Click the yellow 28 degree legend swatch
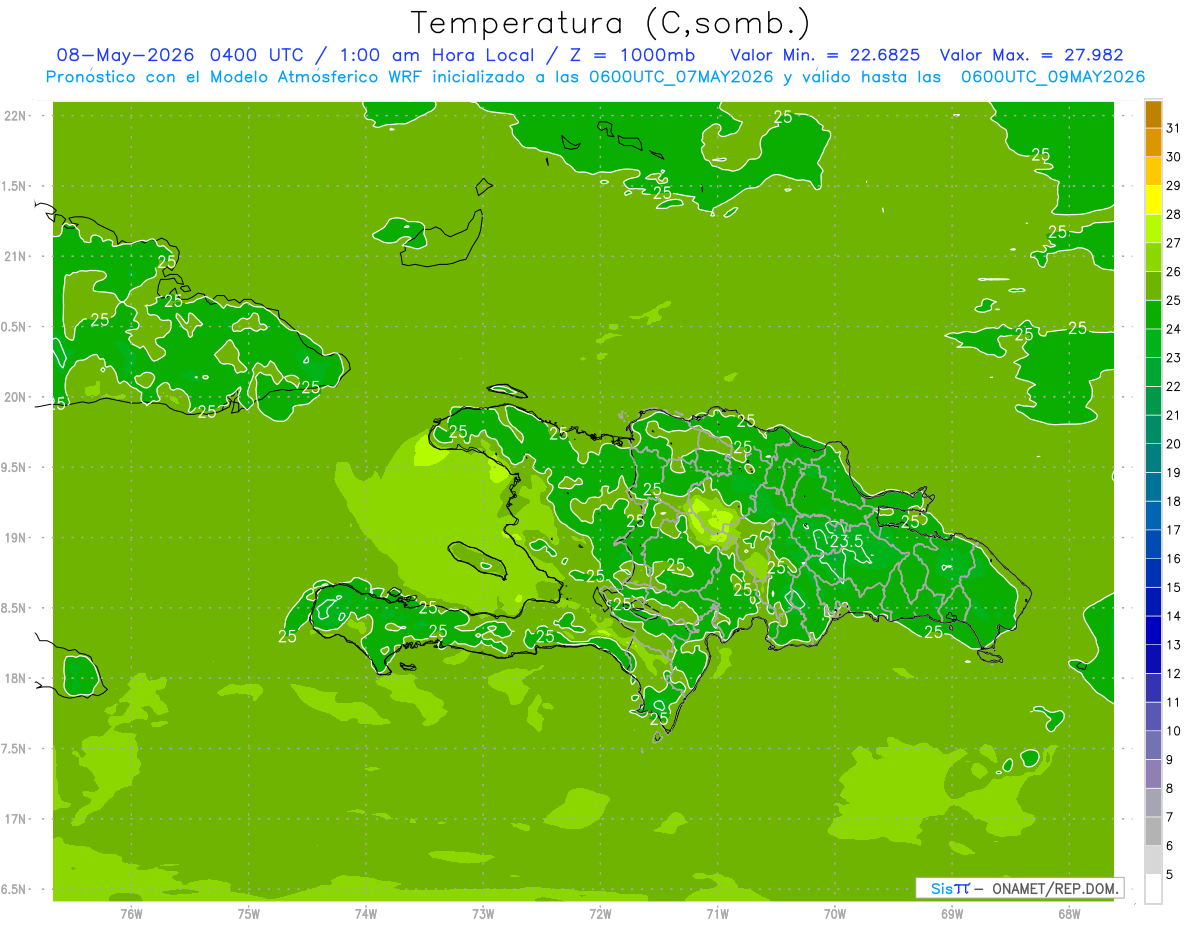 pos(1153,201)
